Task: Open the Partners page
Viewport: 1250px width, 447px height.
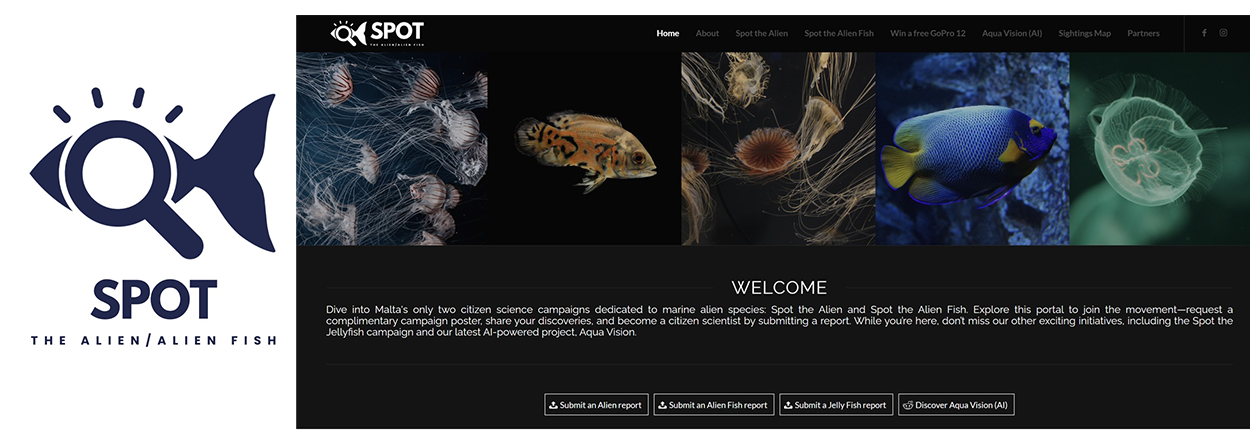Action: pos(1143,33)
